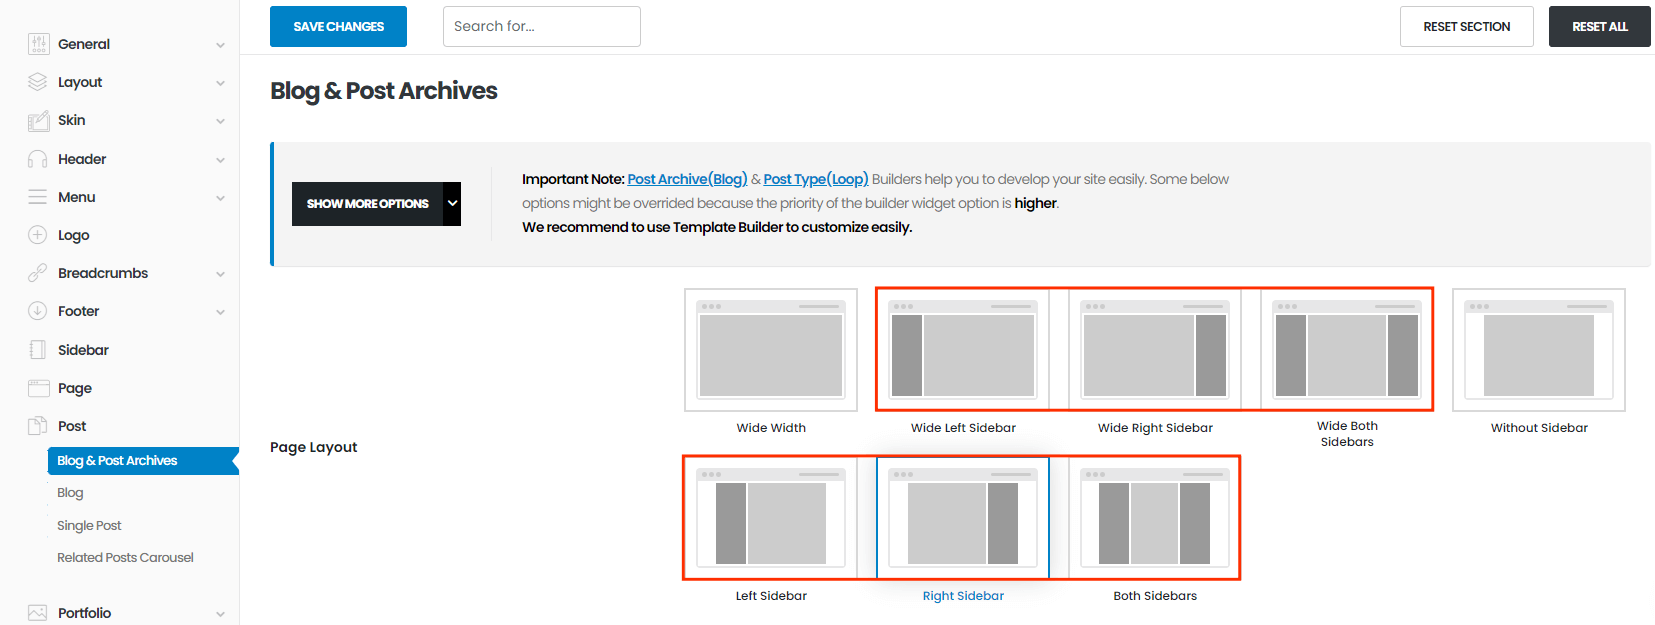Click the Save Changes button
Screen dimensions: 1655x625
(338, 27)
